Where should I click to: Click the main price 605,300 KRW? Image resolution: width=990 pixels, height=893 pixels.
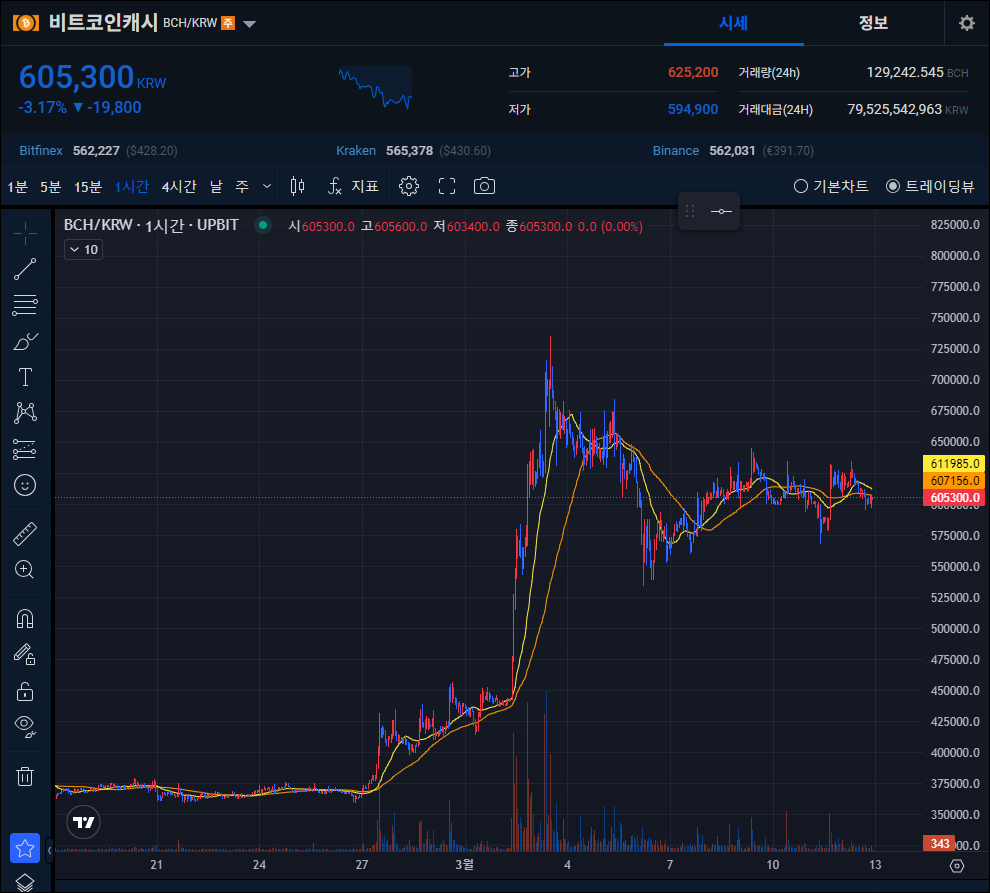click(92, 78)
